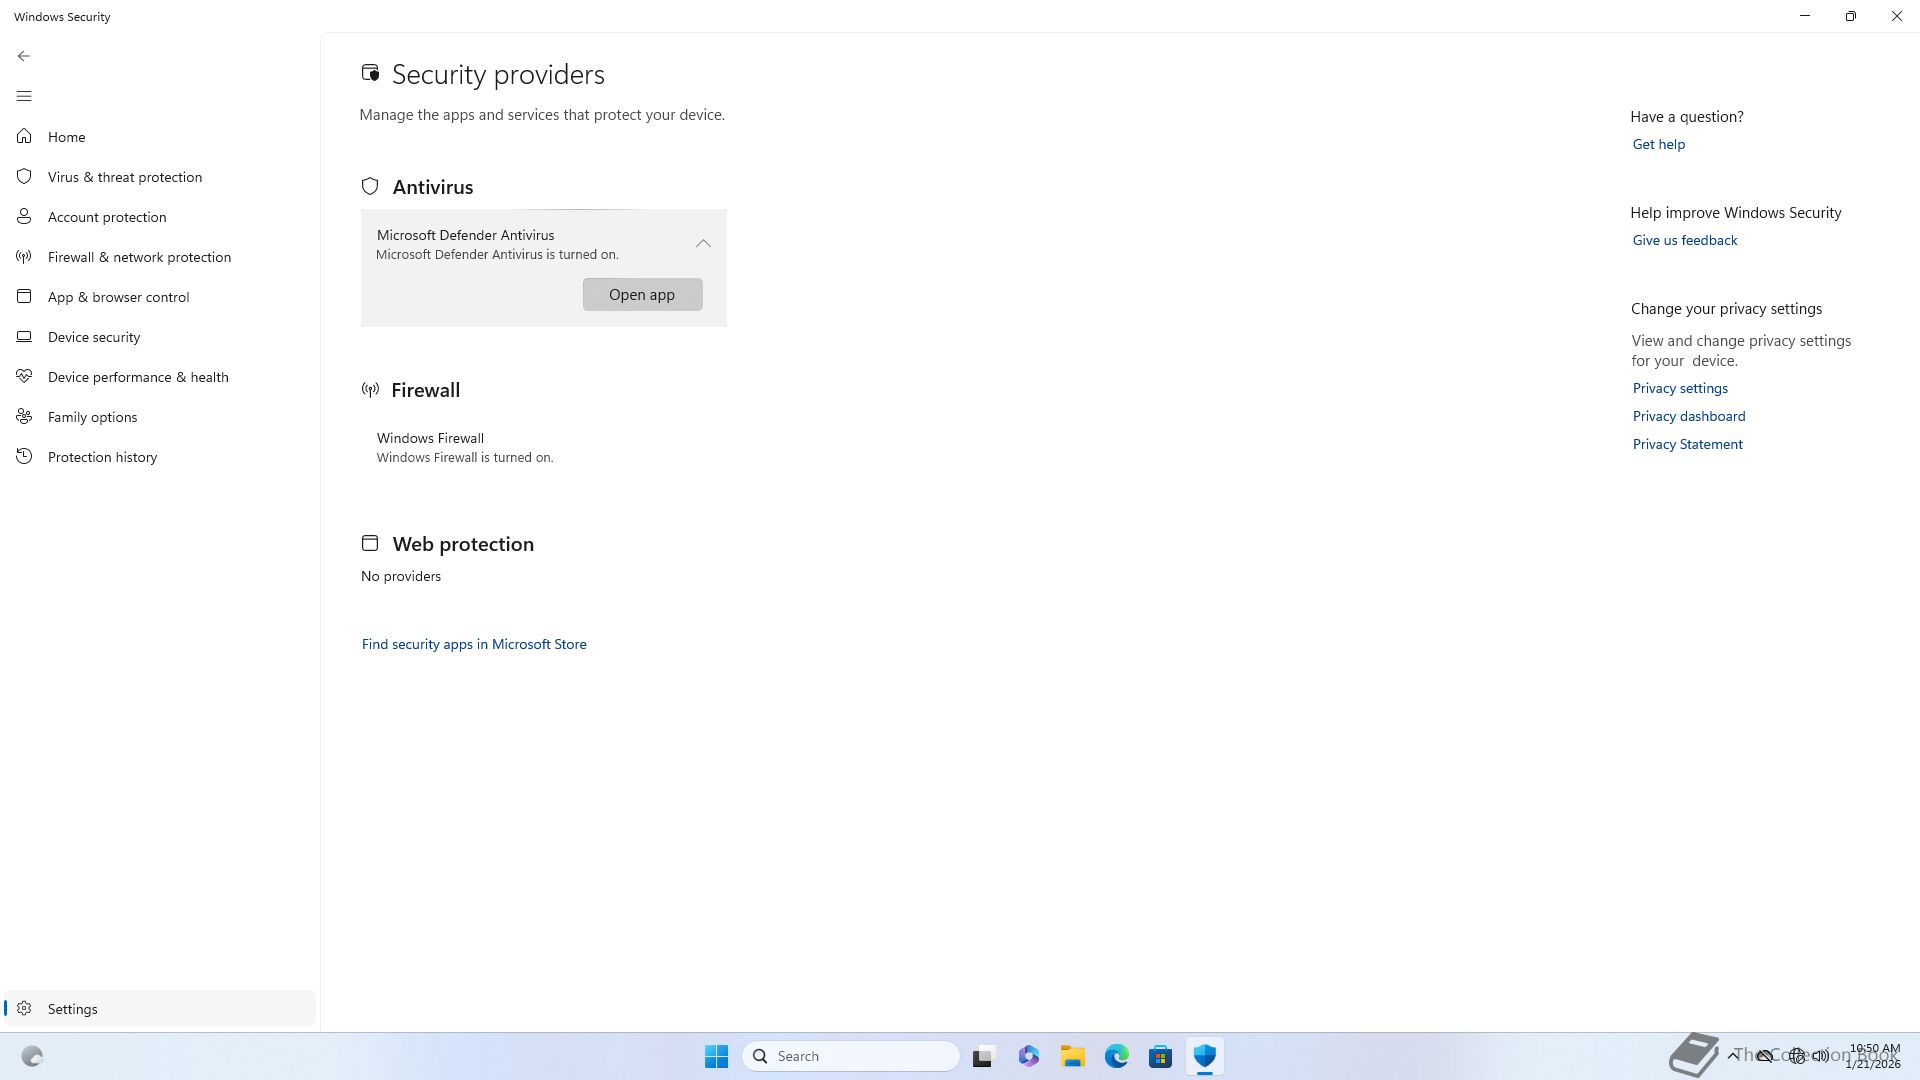Go to Device performance & health
This screenshot has width=1920, height=1080.
point(138,377)
